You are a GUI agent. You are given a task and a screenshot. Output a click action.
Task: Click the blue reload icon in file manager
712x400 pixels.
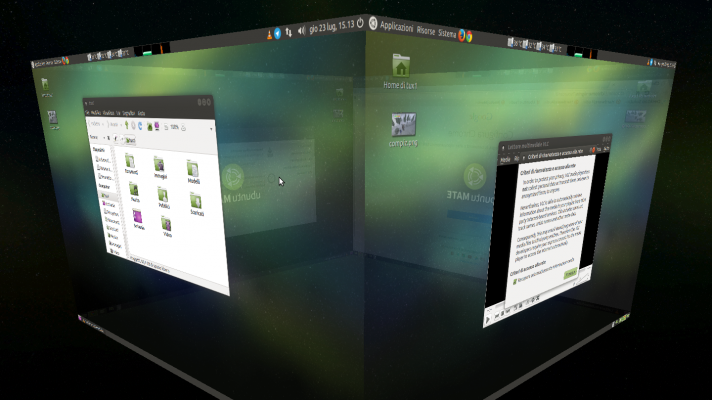140,125
